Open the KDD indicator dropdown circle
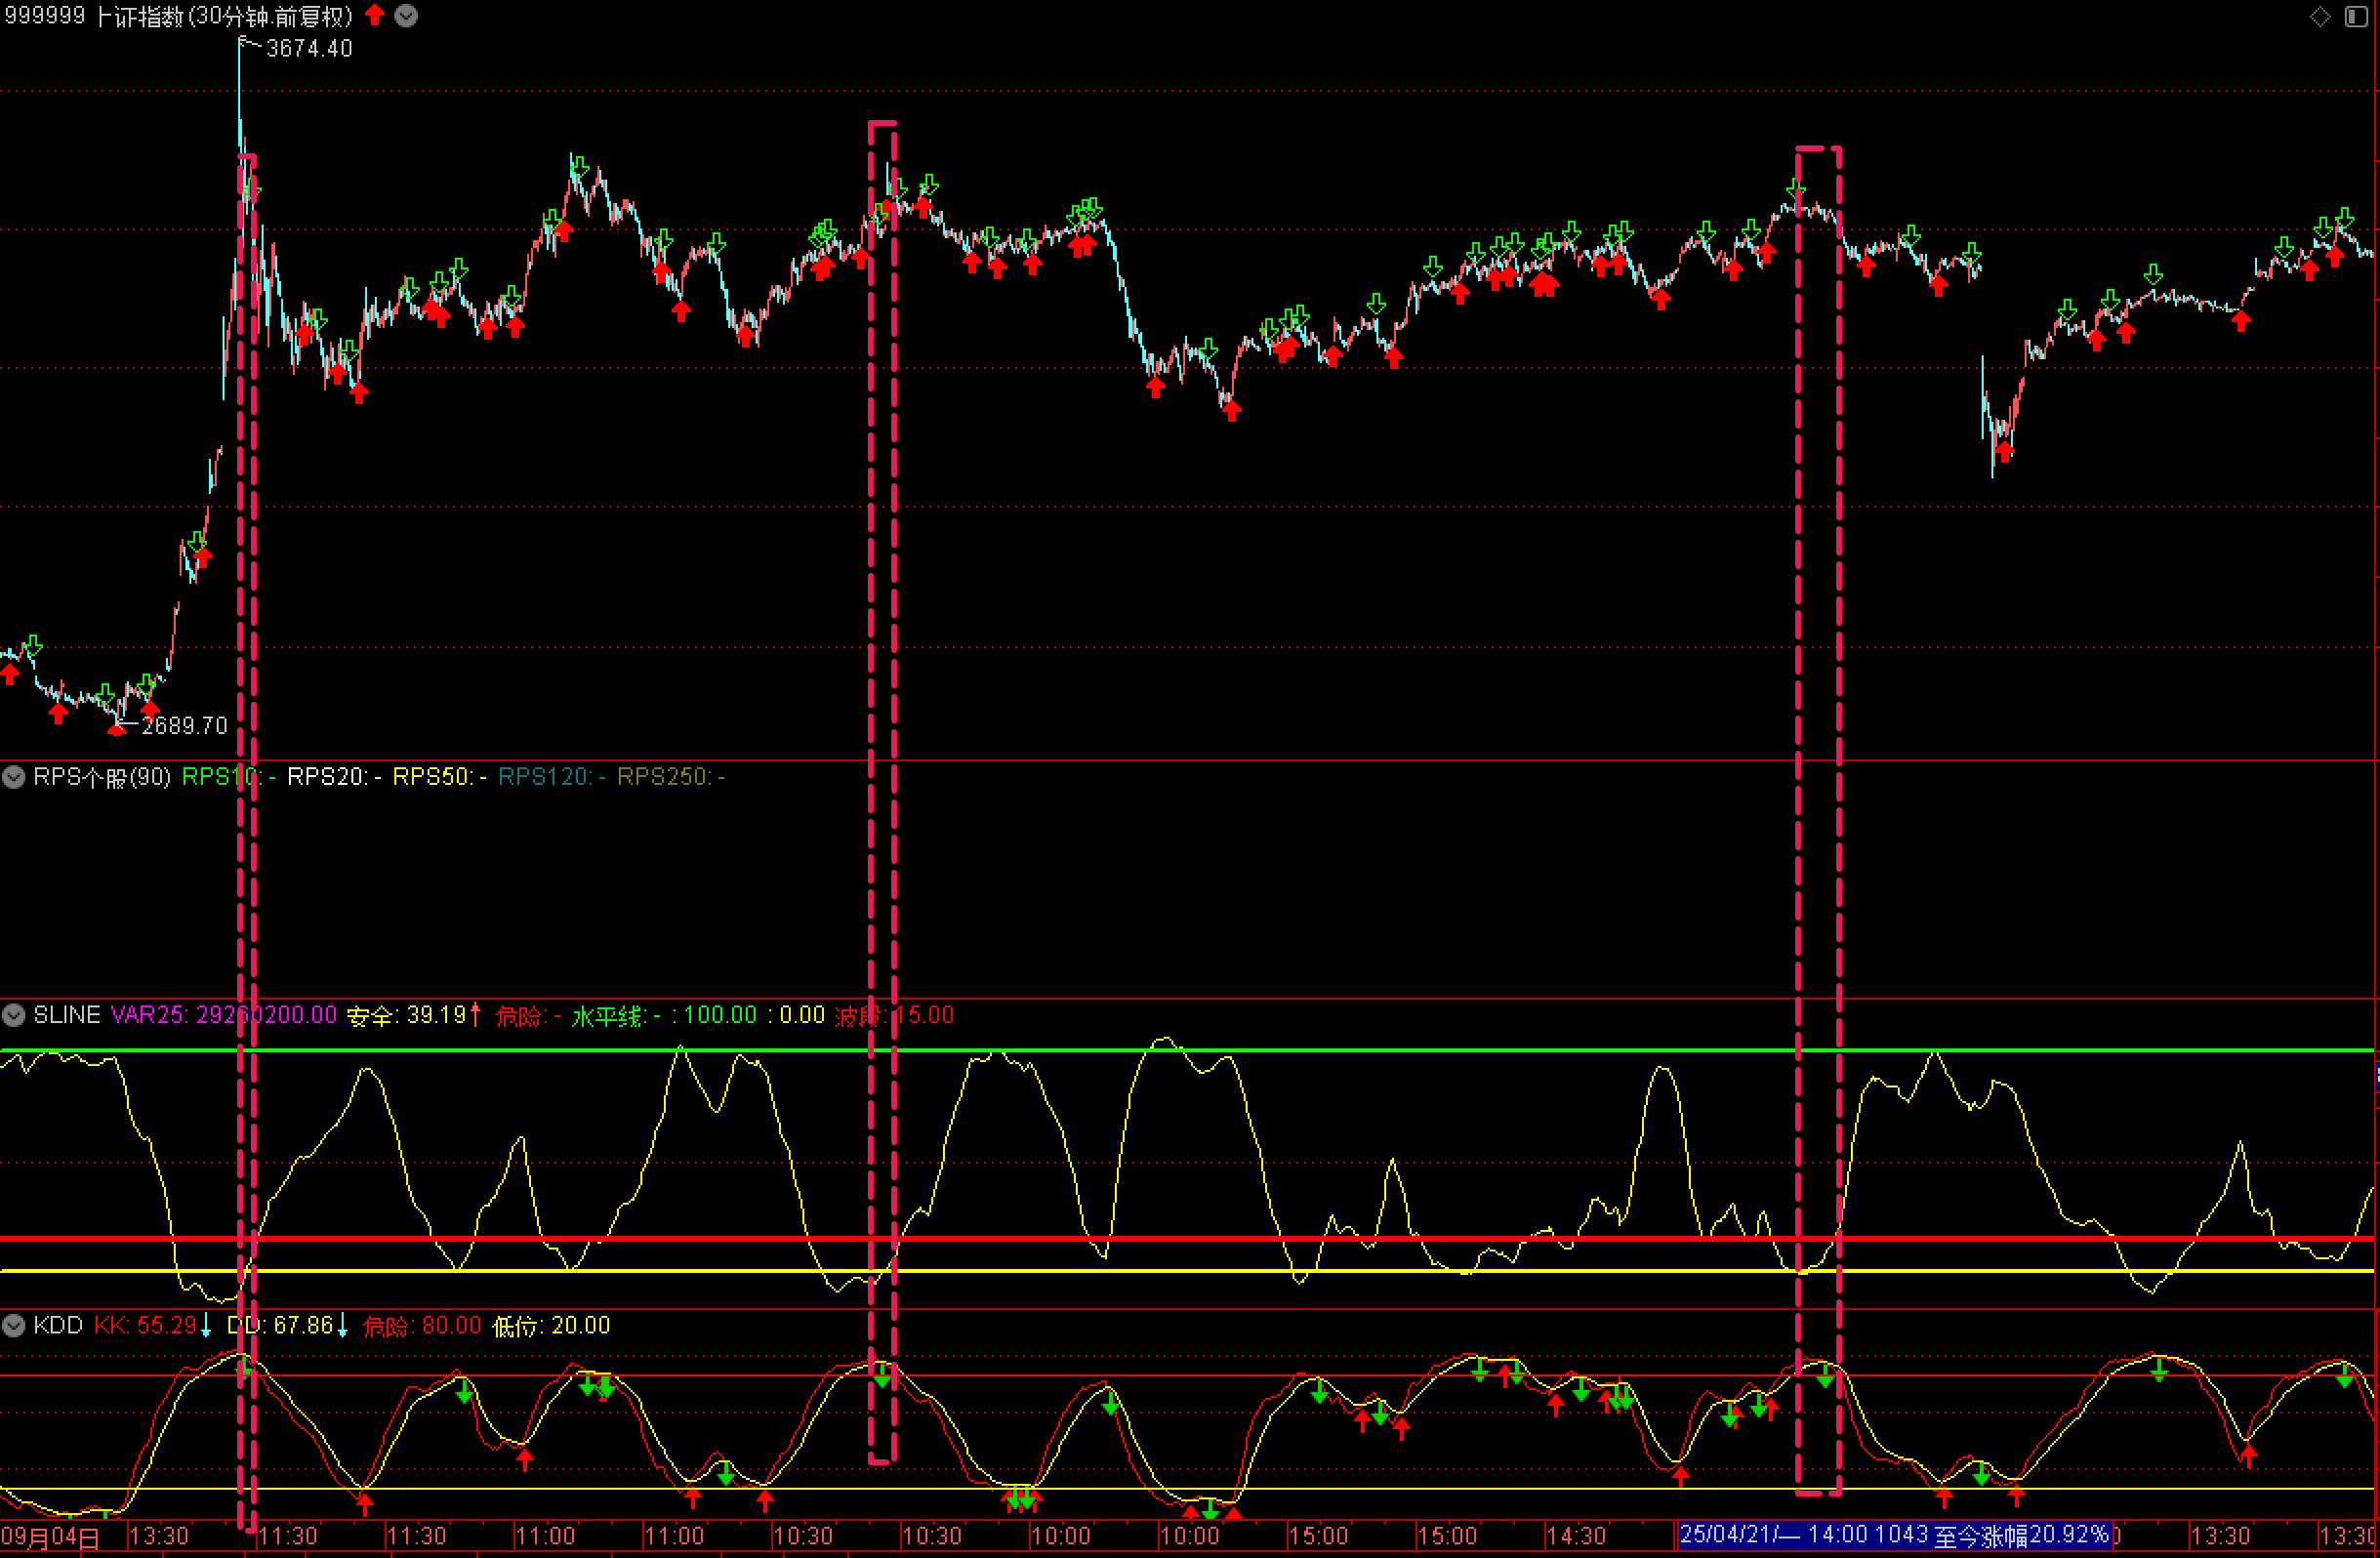2380x1558 pixels. click(14, 1326)
